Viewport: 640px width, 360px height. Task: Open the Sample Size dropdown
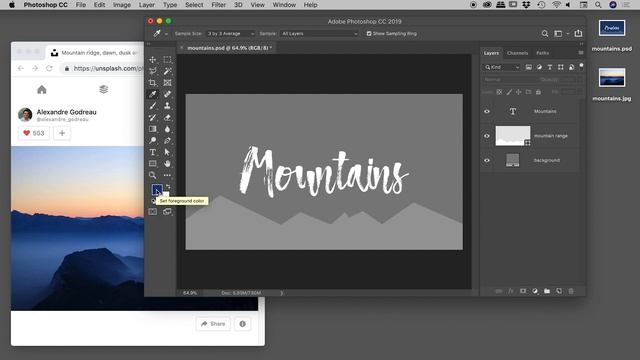pos(231,33)
